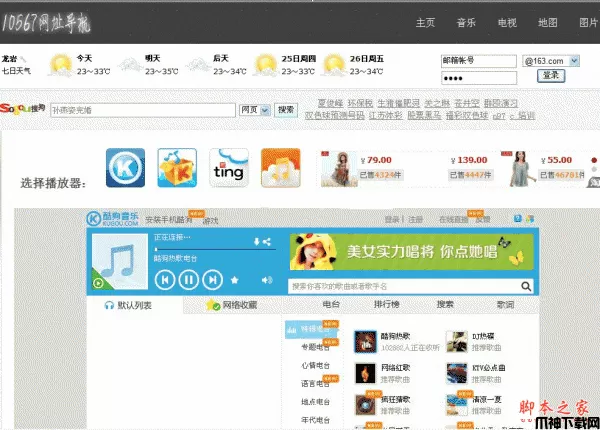Click the ¥79.00 dress product ad
Viewport: 600px width, 430px height.
(360, 168)
